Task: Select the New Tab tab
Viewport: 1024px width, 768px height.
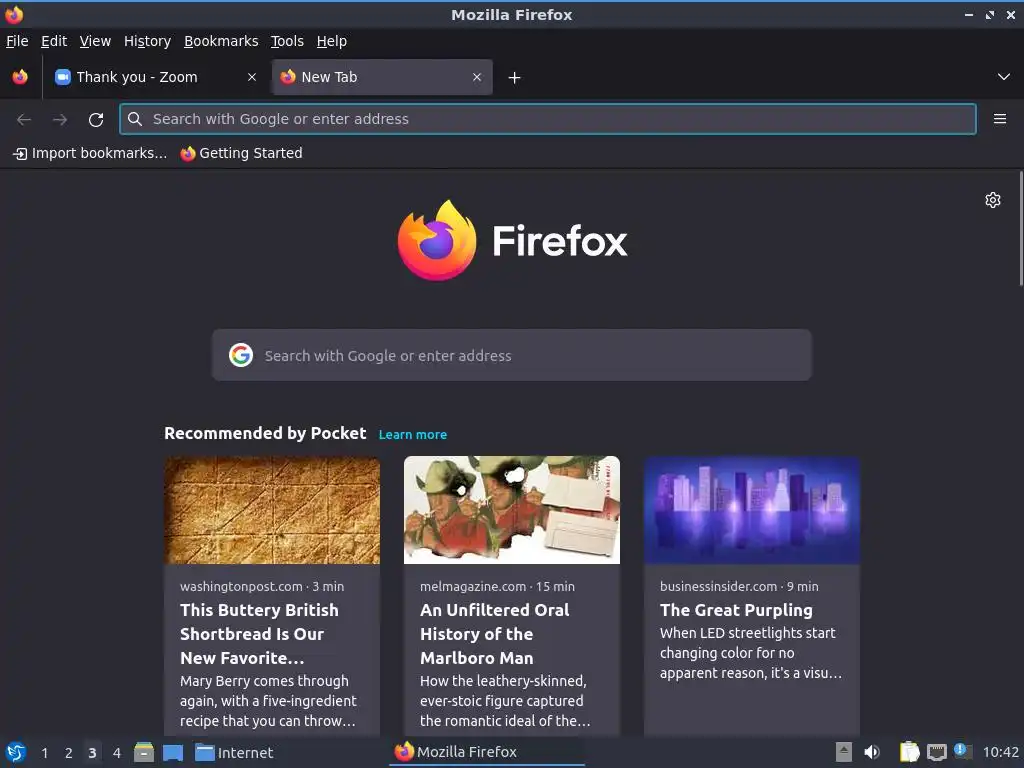Action: 382,77
